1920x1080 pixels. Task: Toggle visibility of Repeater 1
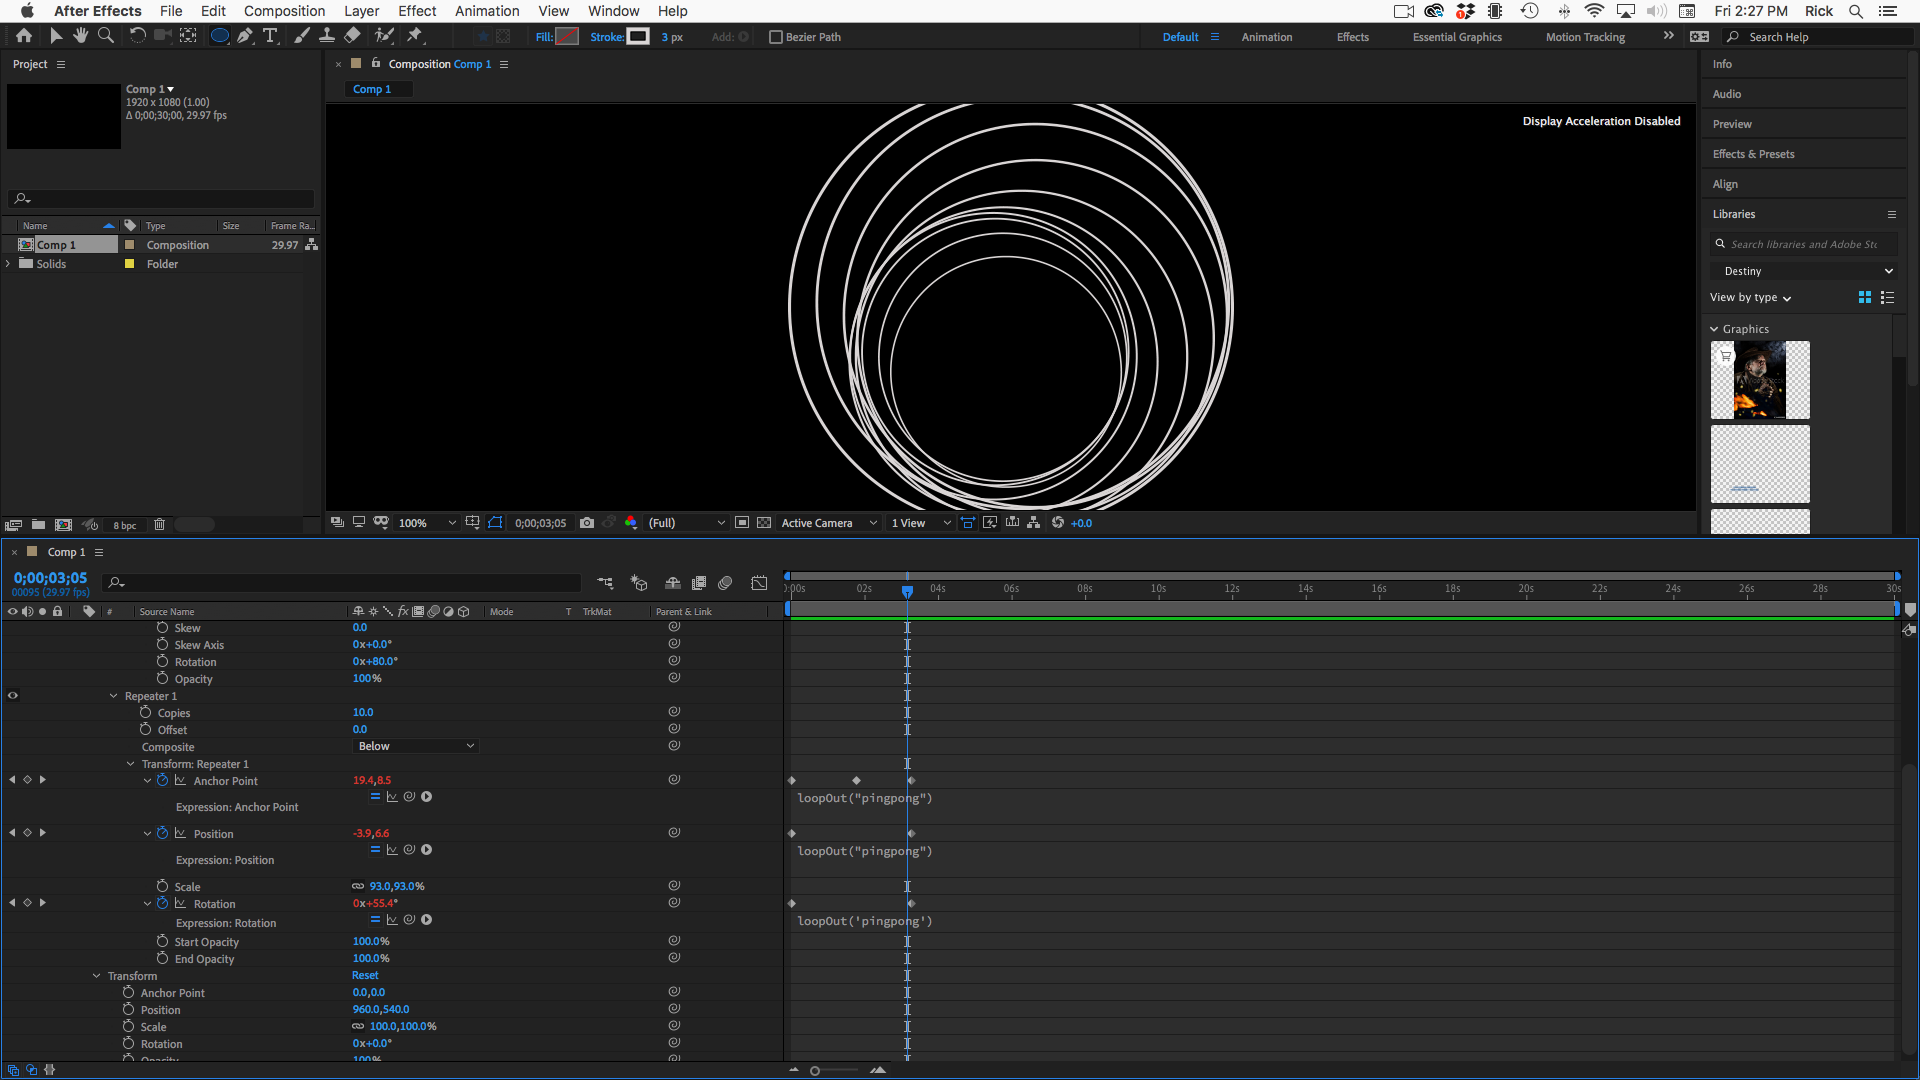[13, 695]
